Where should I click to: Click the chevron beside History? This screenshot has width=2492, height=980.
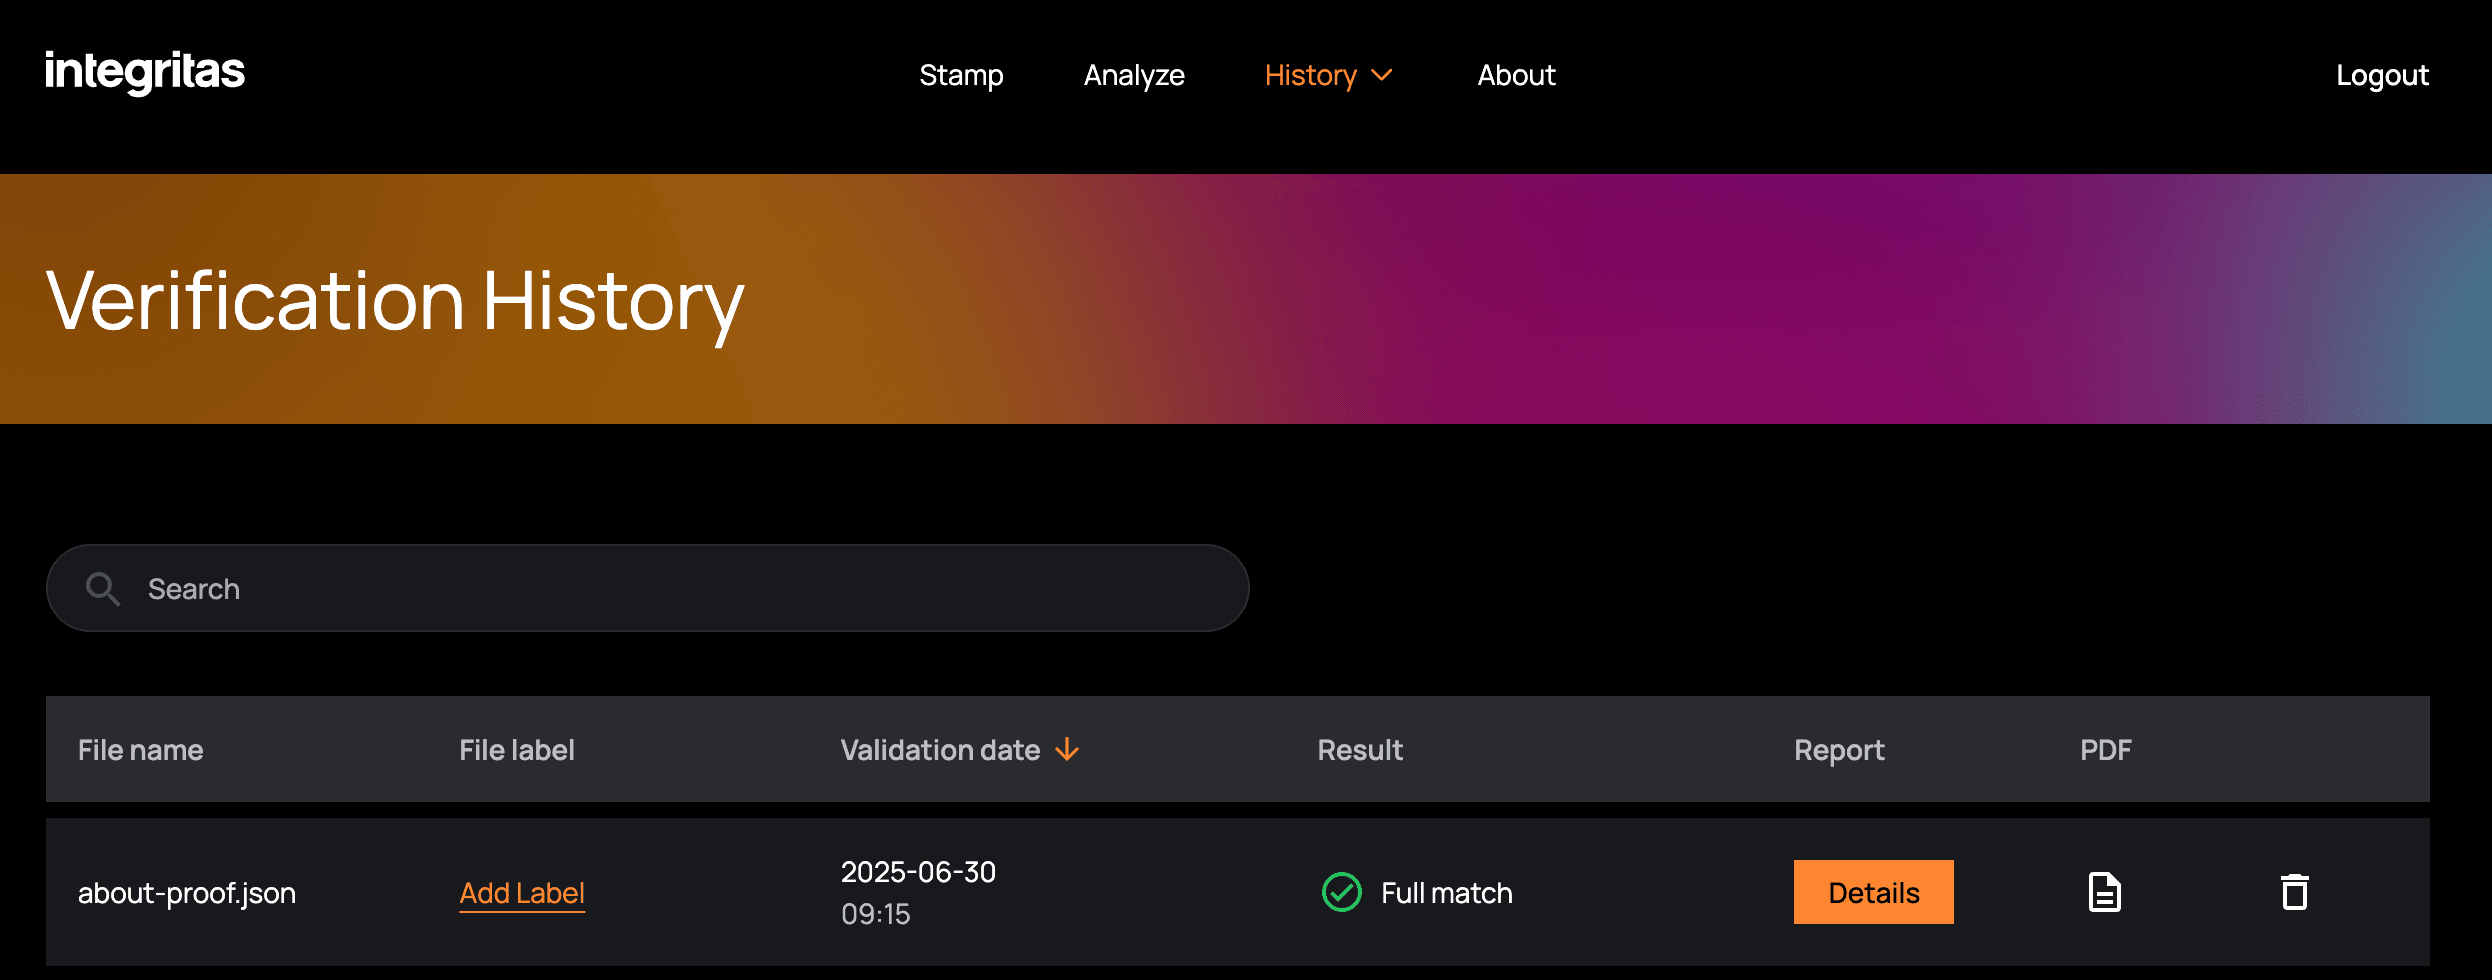point(1382,75)
